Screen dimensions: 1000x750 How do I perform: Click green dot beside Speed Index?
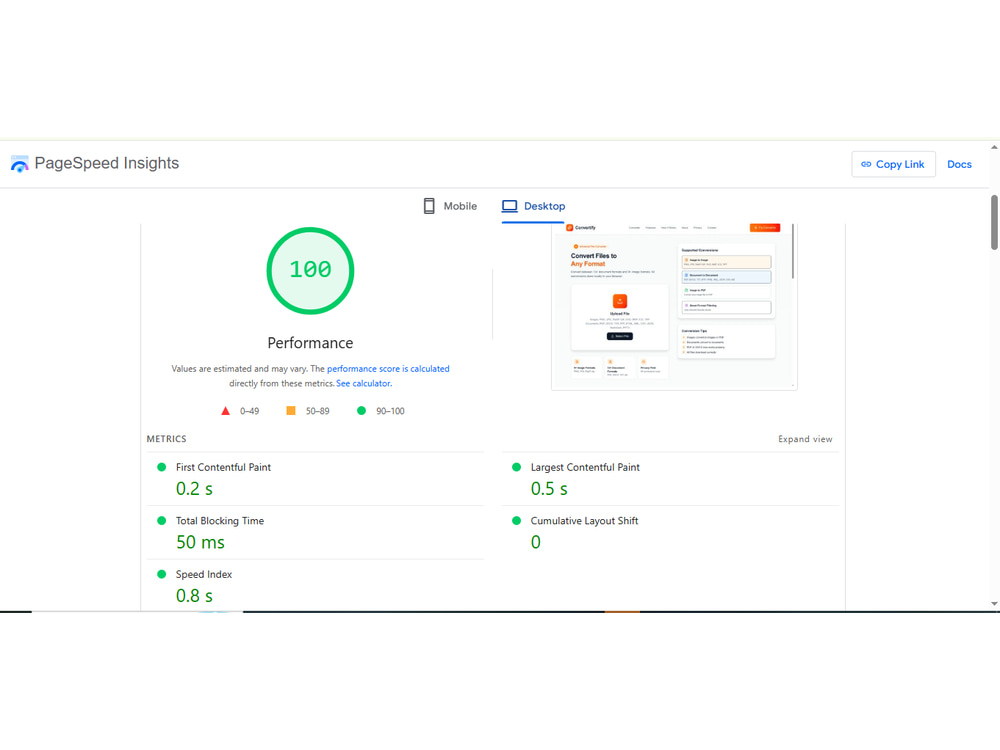pyautogui.click(x=162, y=574)
